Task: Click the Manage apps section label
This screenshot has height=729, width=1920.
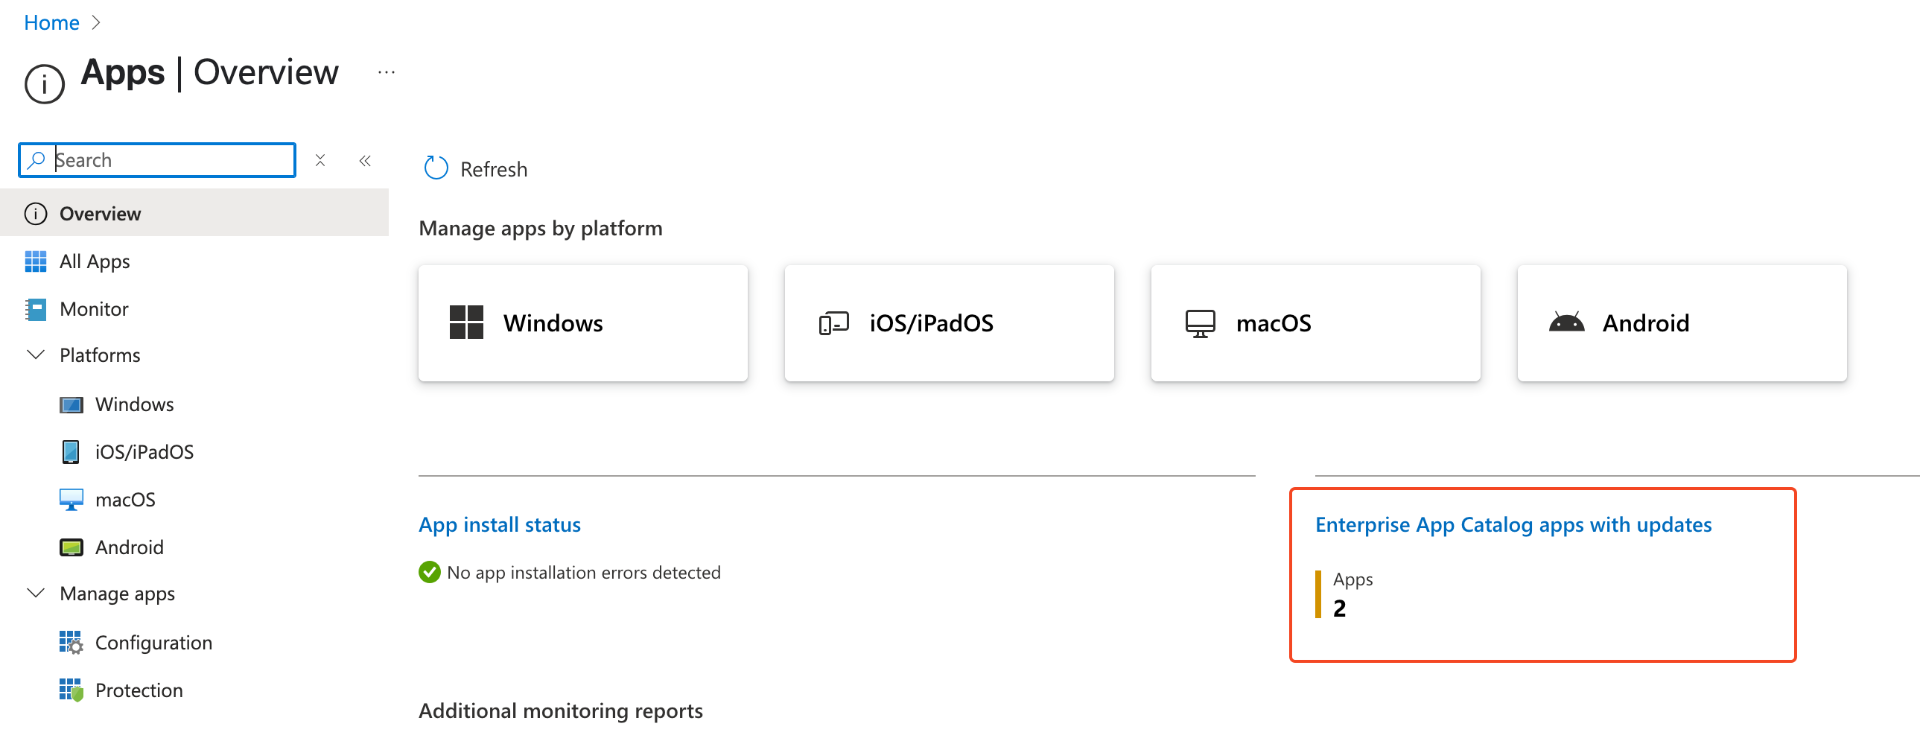Action: pos(117,594)
